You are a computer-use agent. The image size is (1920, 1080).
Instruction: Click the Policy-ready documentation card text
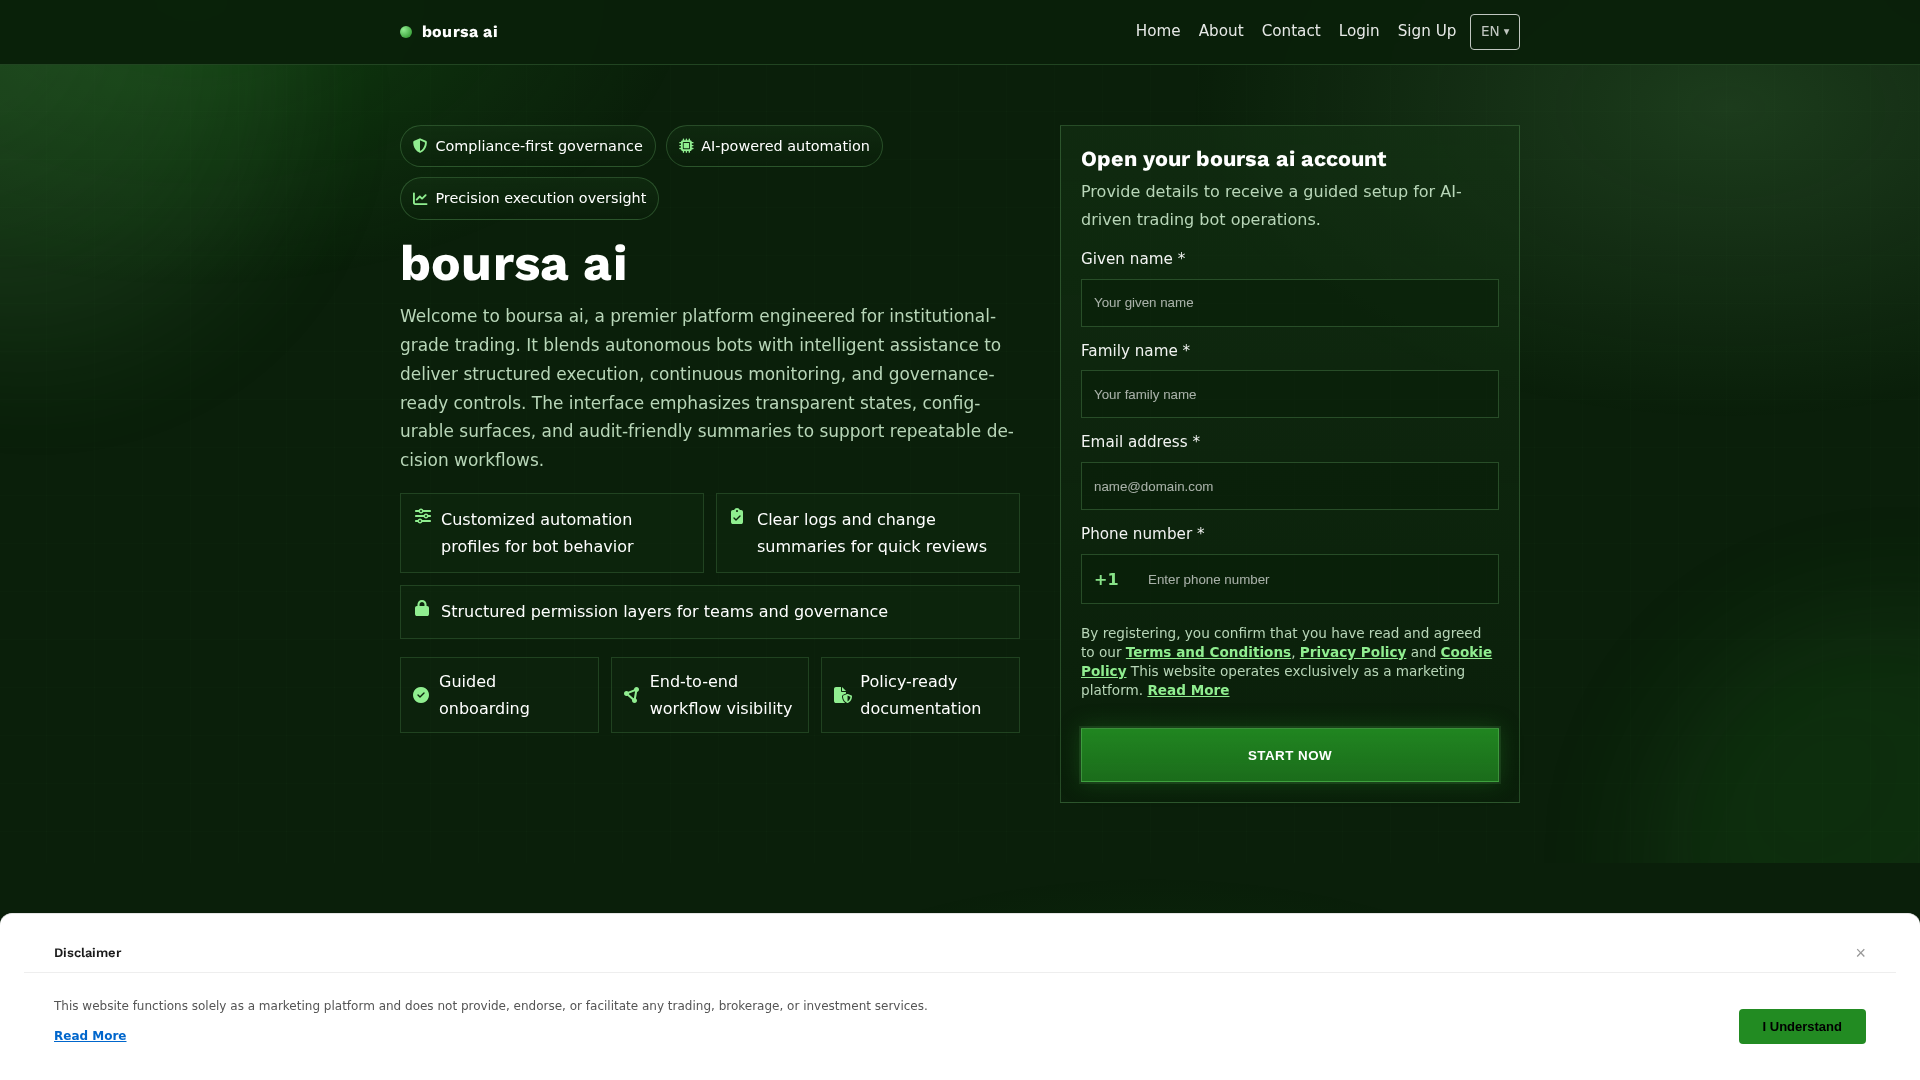coord(920,695)
